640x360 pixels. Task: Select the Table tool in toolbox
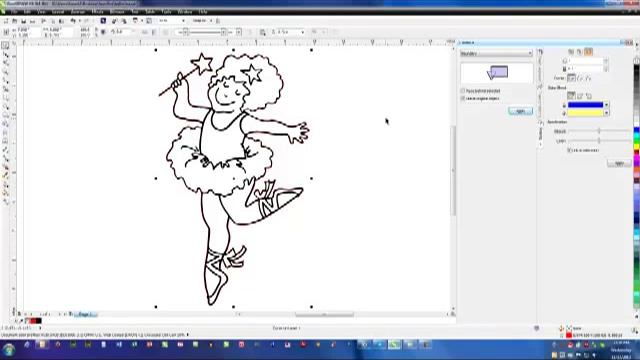[x=5, y=141]
